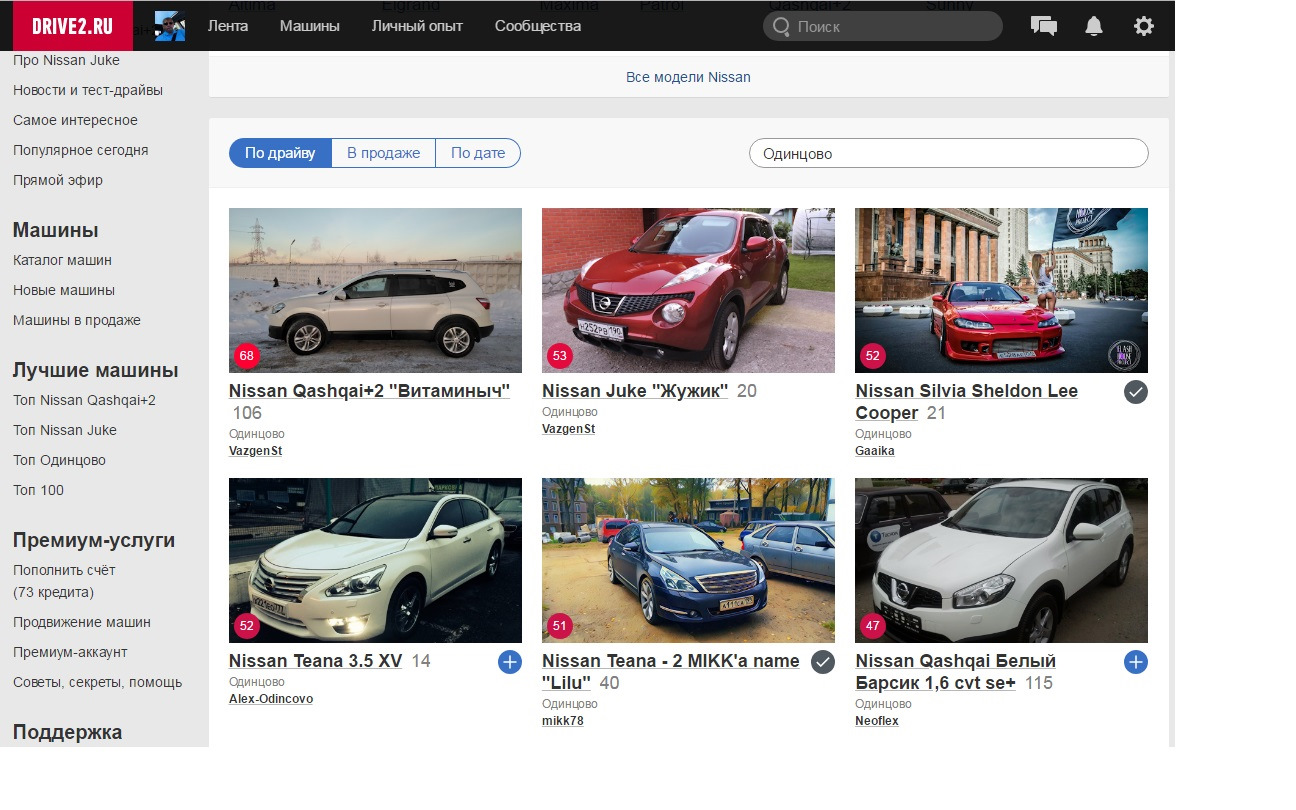Open Топ Nissan Qashqai+2 sidebar link
This screenshot has height=810, width=1296.
tap(84, 400)
